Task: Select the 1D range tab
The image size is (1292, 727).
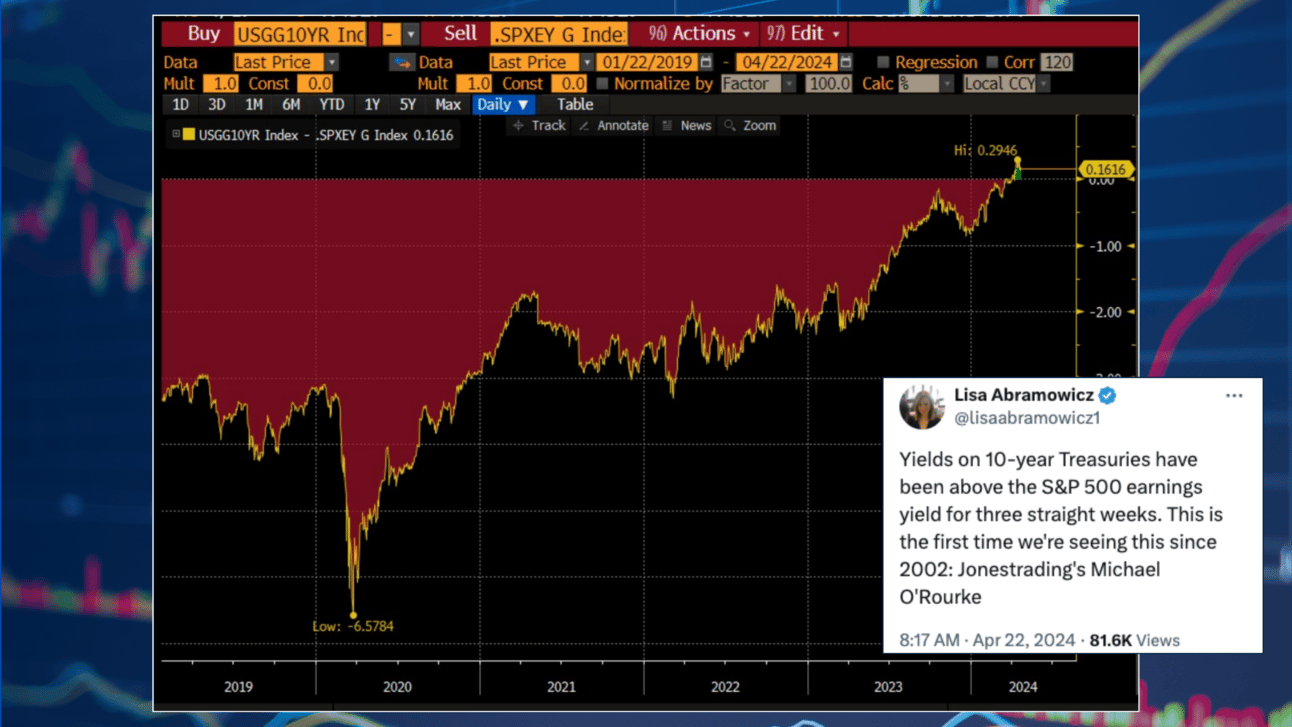Action: click(x=180, y=104)
